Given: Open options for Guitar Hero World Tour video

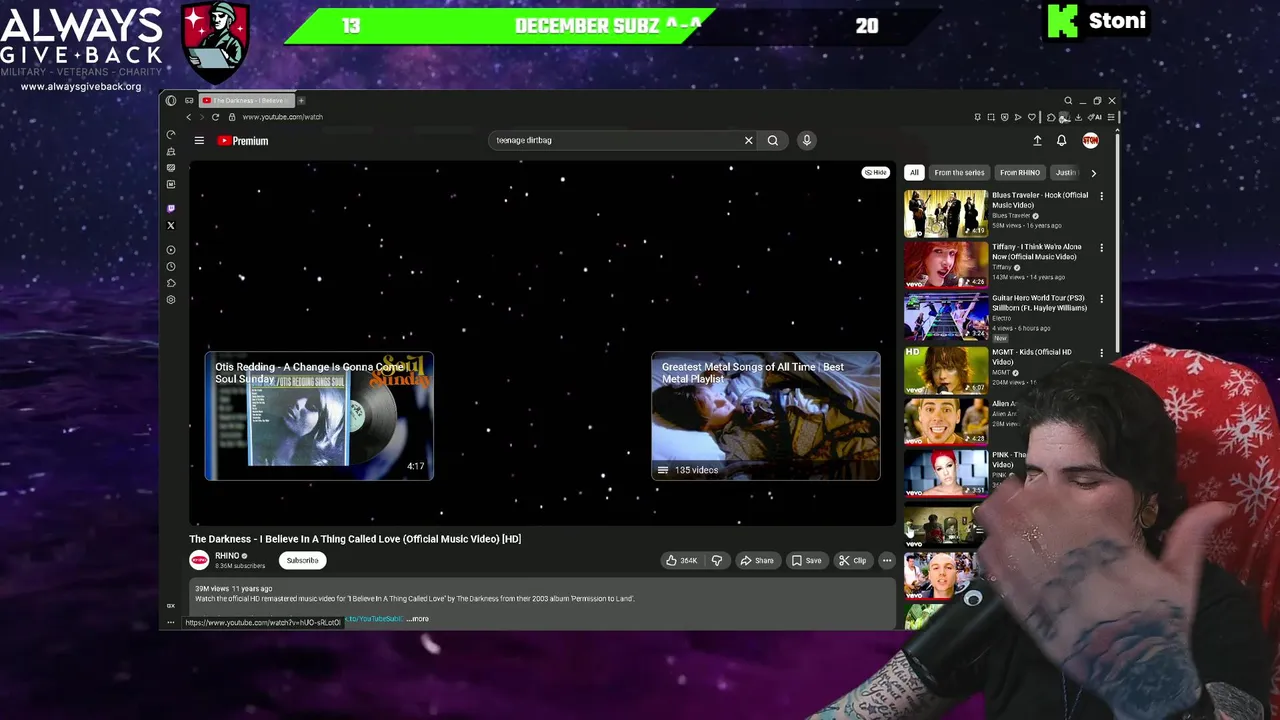Looking at the screenshot, I should point(1101,299).
